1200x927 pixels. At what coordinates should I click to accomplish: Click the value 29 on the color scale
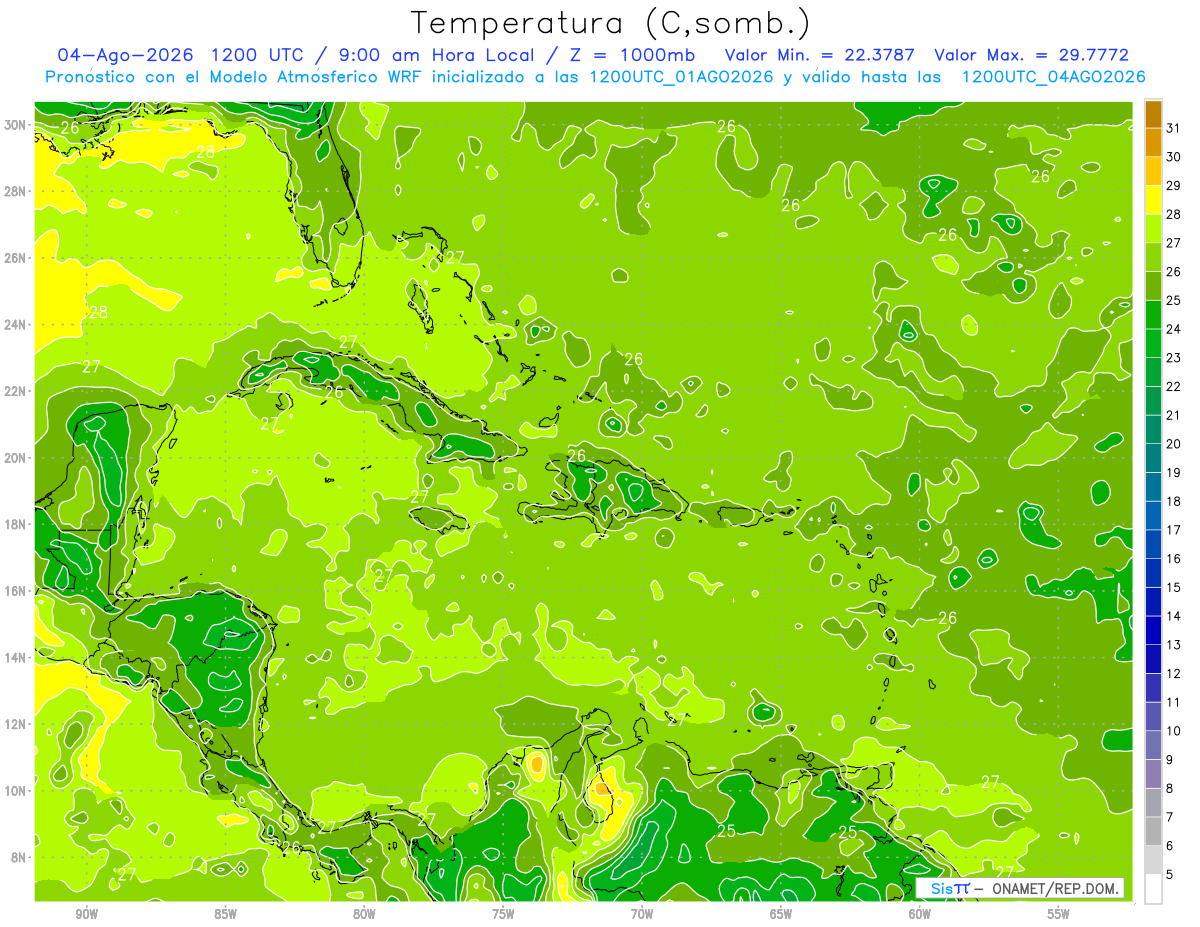click(x=1174, y=185)
